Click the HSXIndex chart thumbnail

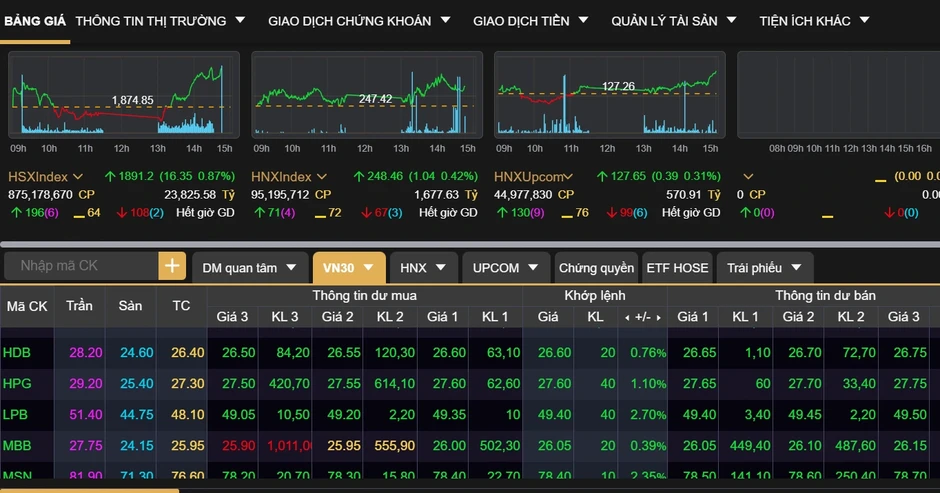pyautogui.click(x=123, y=95)
